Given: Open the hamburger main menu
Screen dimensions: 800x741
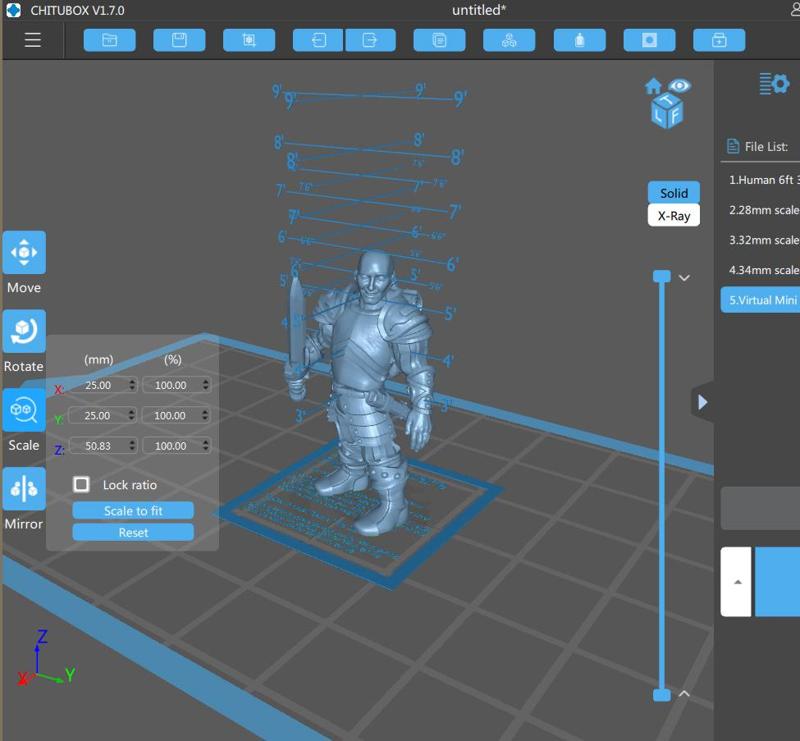Looking at the screenshot, I should point(33,40).
